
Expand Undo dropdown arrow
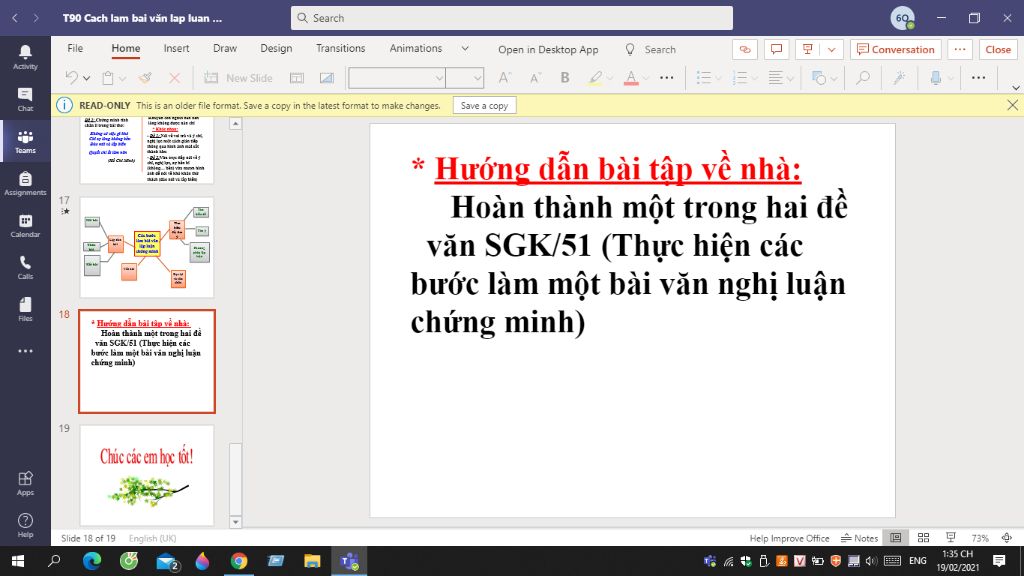86,78
